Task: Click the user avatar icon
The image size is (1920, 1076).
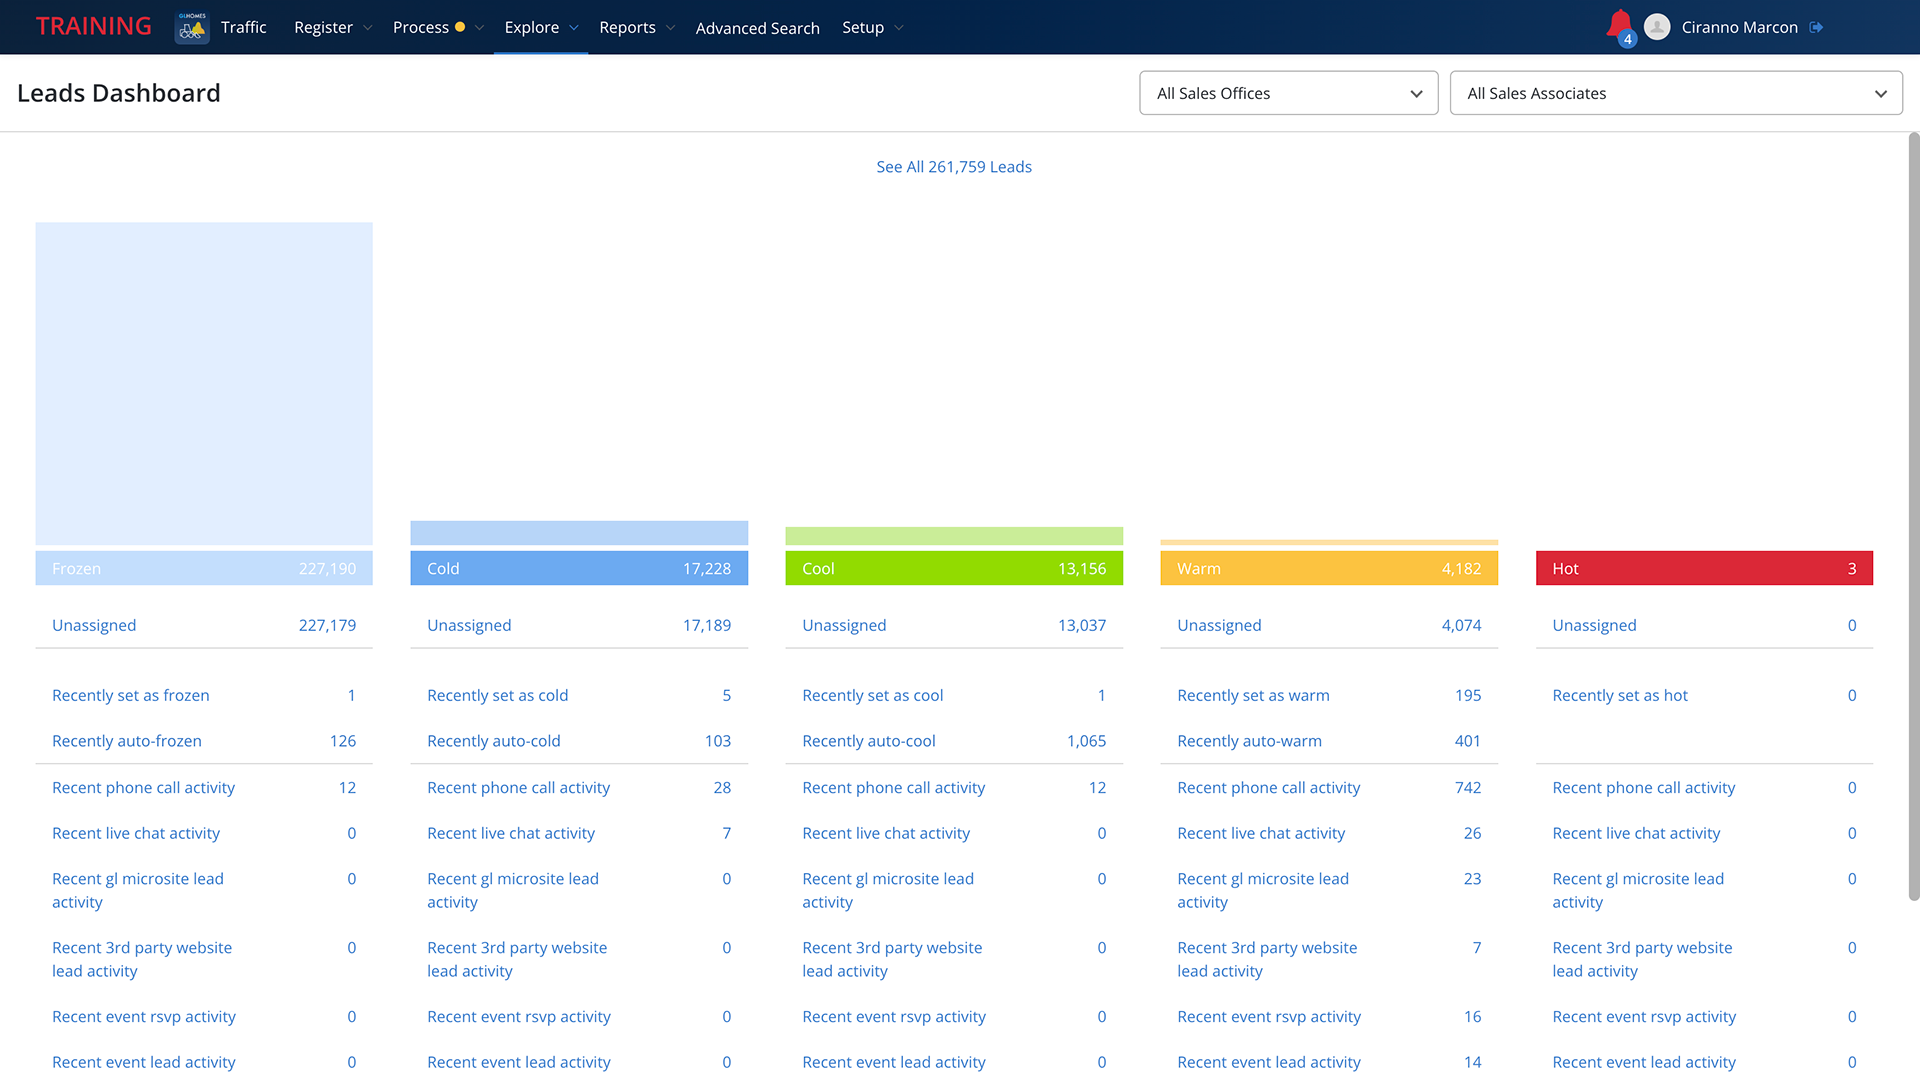Action: click(1657, 27)
